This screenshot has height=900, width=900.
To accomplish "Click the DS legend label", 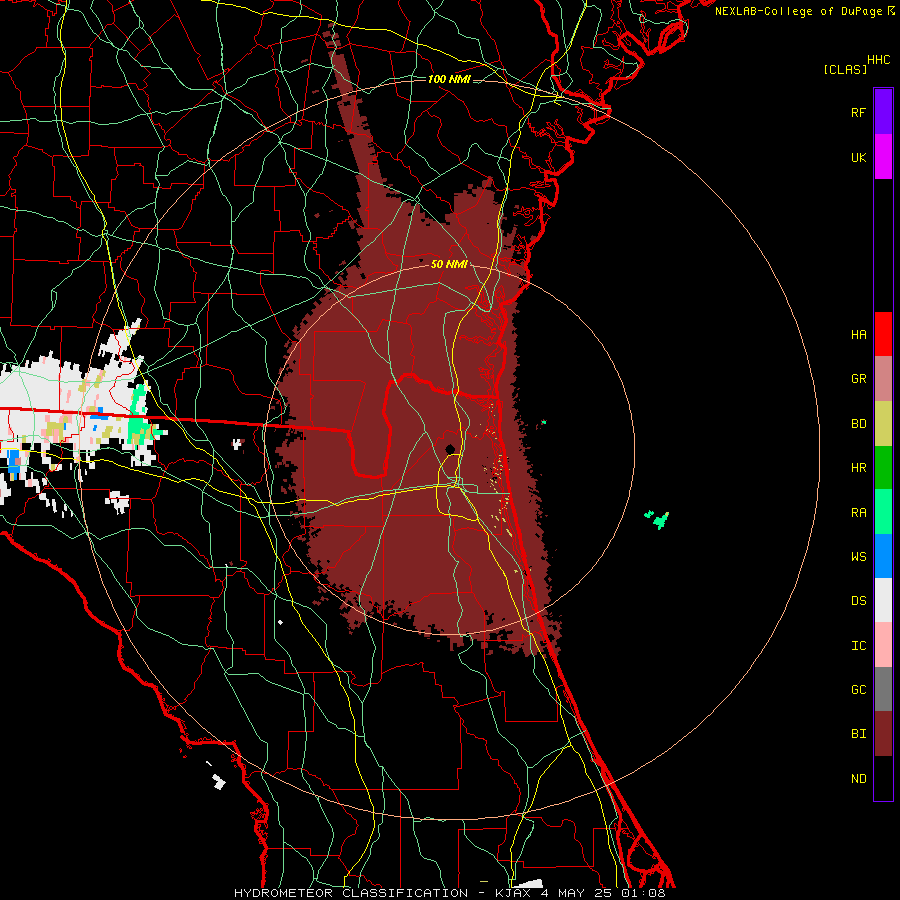I will tap(858, 600).
